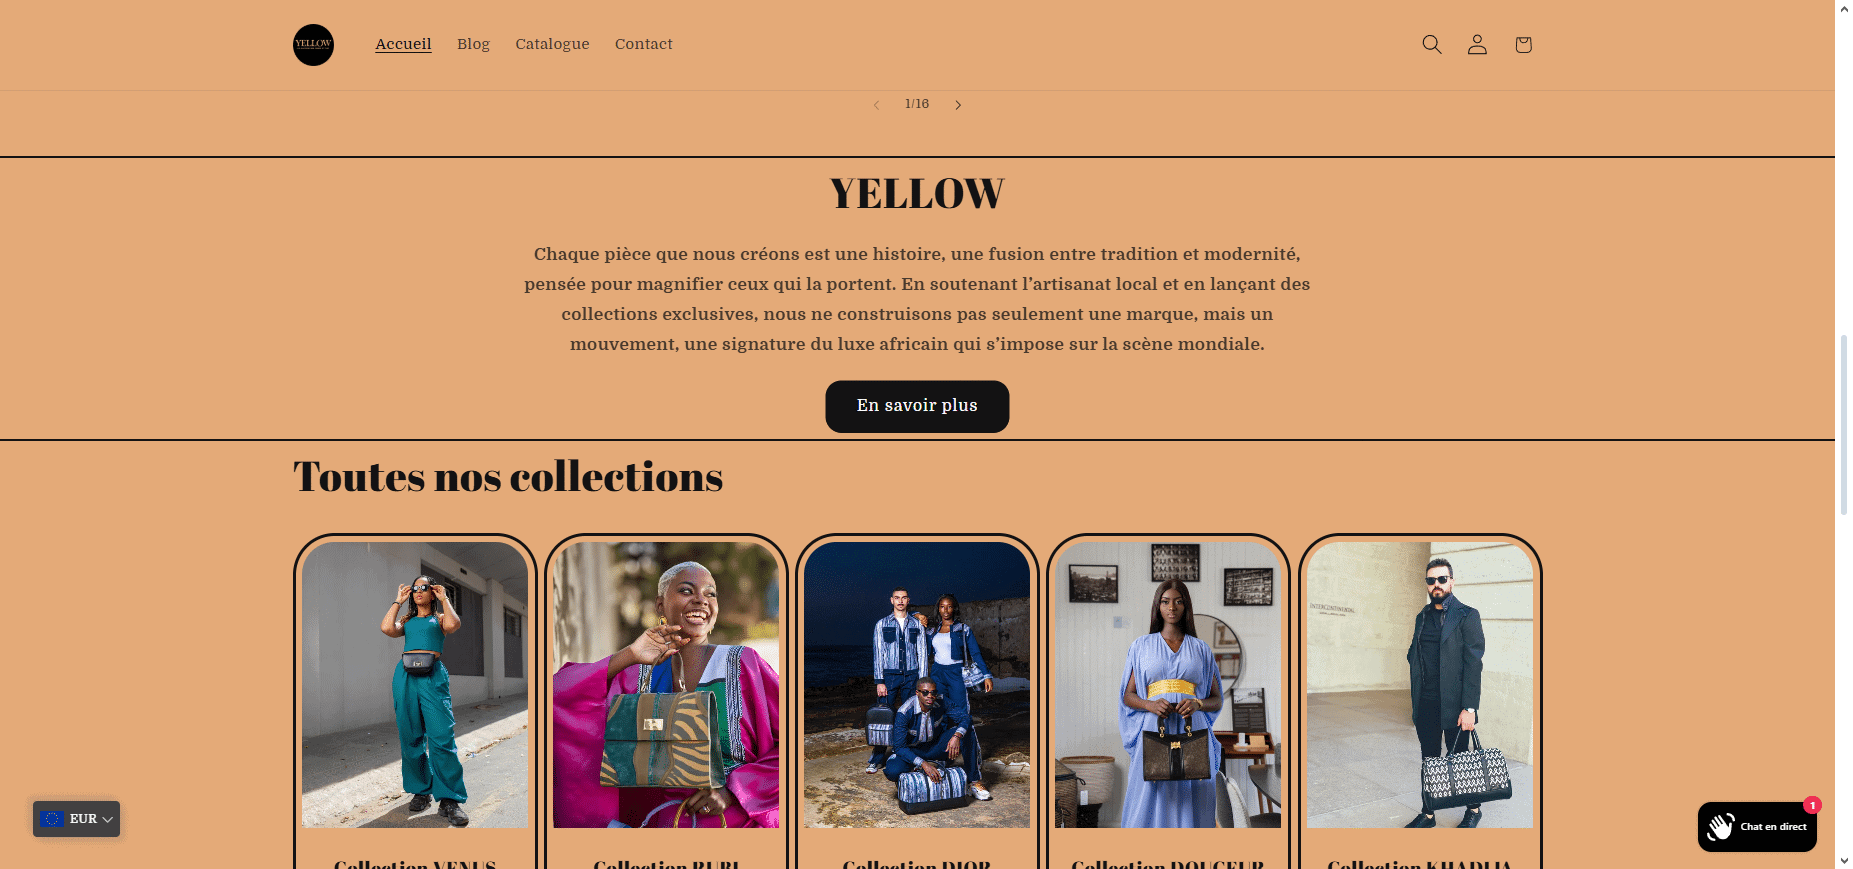Viewport: 1853px width, 869px height.
Task: Go to previous slide arrow
Action: point(876,104)
